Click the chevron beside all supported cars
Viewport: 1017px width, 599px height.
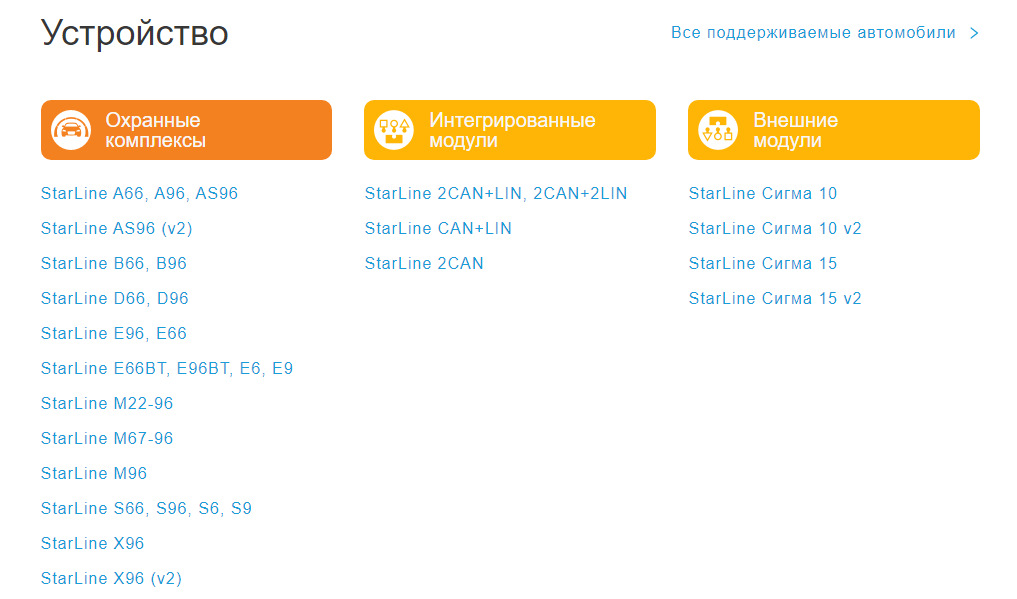click(974, 33)
